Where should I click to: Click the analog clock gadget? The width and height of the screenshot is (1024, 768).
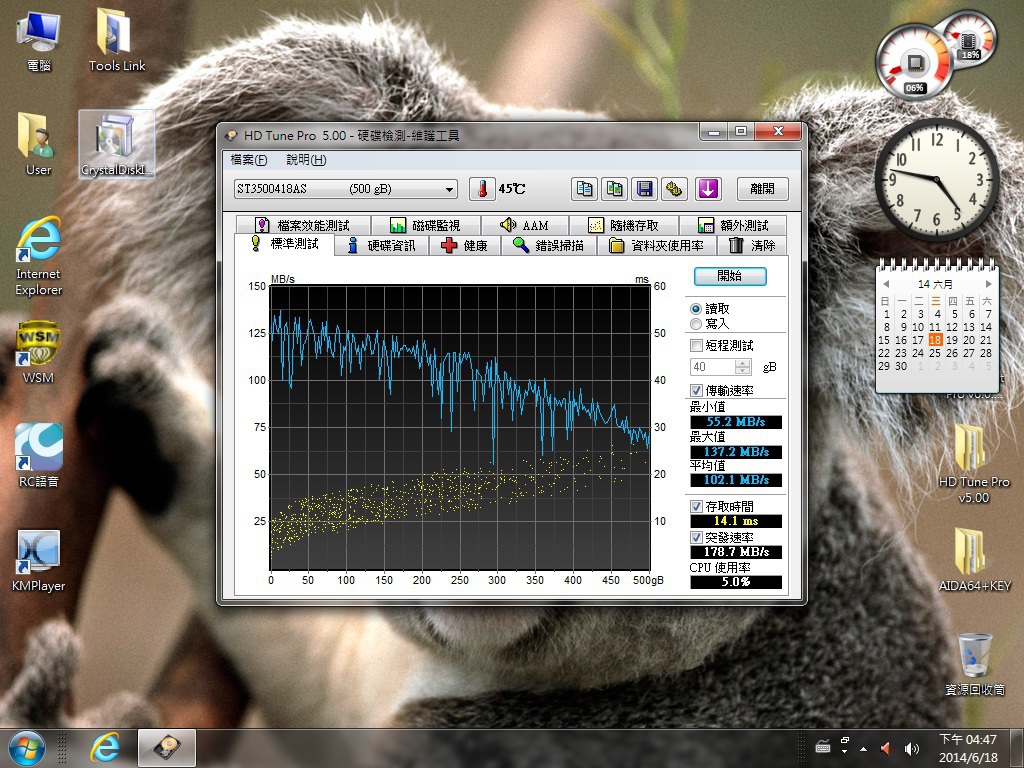coord(936,180)
